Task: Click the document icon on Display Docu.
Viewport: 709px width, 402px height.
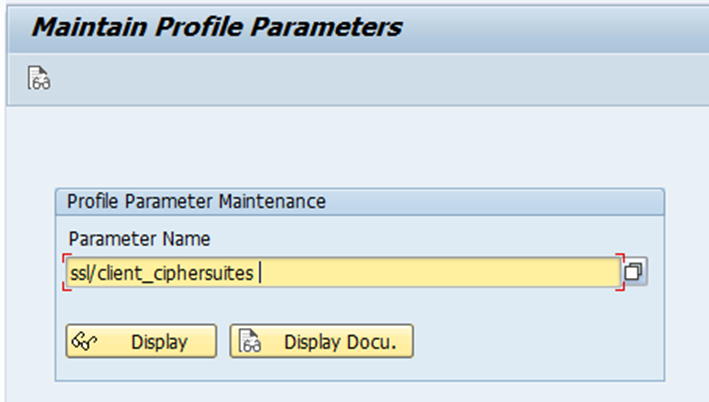Action: coord(250,342)
